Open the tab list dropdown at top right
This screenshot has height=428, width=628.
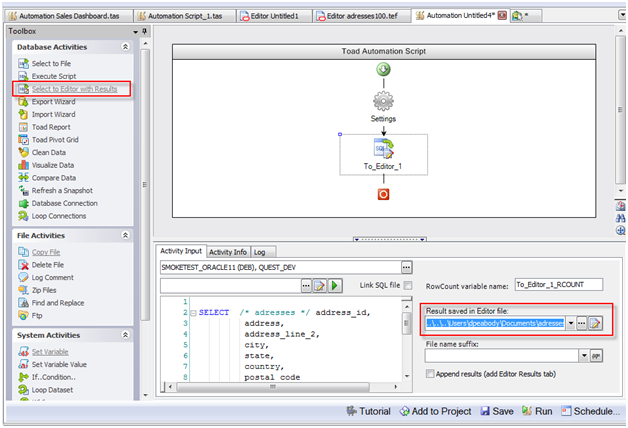tap(622, 15)
